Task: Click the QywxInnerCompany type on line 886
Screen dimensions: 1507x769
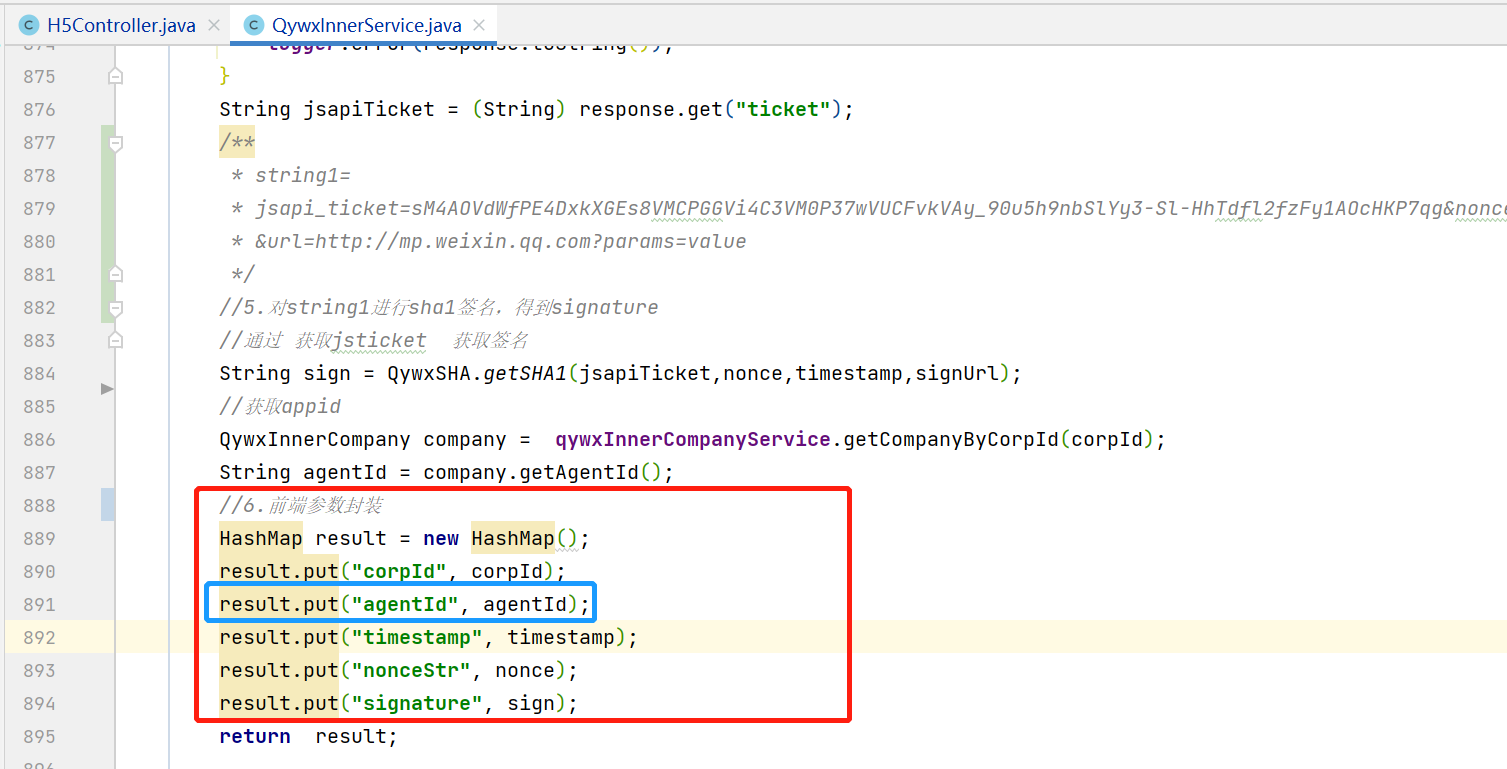Action: (x=315, y=439)
